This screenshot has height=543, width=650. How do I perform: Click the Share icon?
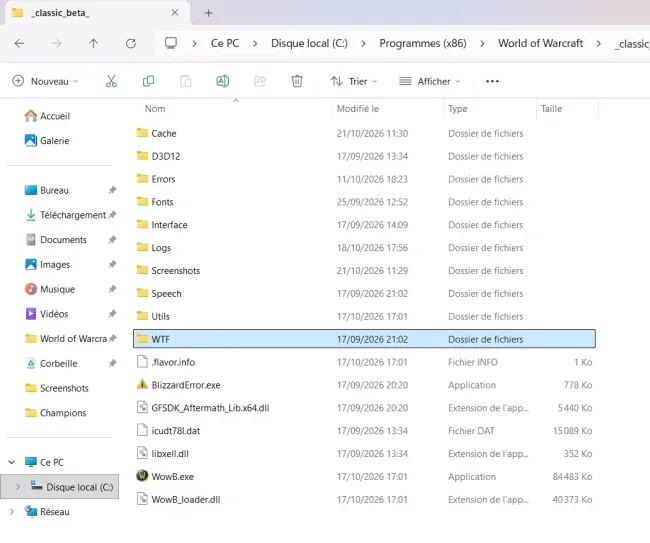pyautogui.click(x=260, y=81)
